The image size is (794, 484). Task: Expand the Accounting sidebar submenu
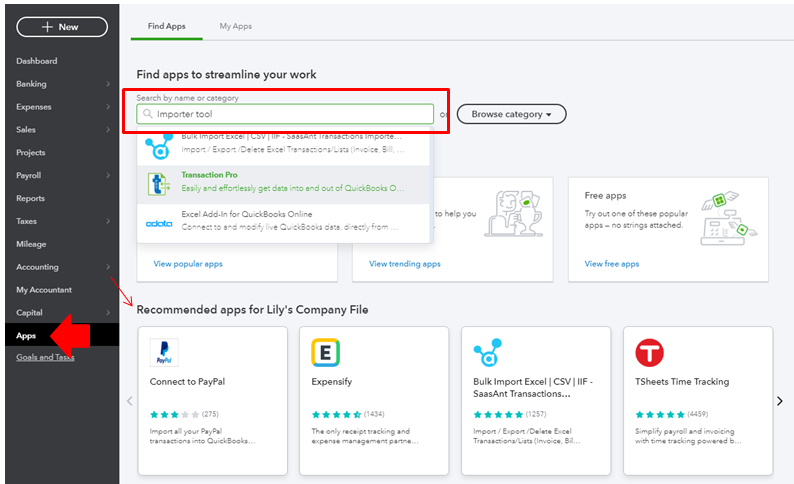pos(108,267)
